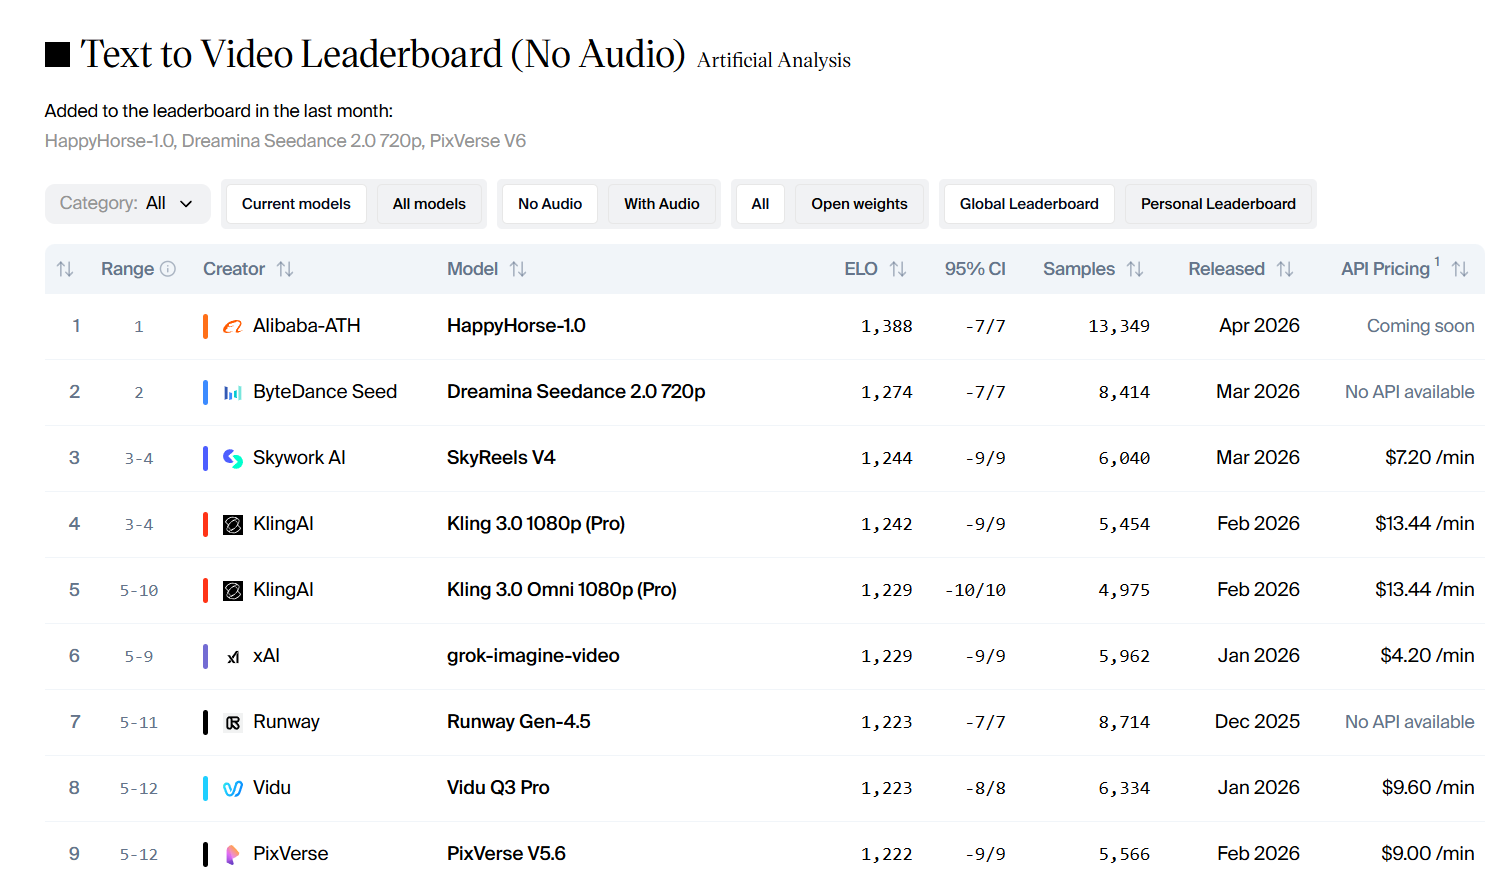Screen dimensions: 1506x880
Task: Open the Category dropdown
Action: click(x=127, y=203)
